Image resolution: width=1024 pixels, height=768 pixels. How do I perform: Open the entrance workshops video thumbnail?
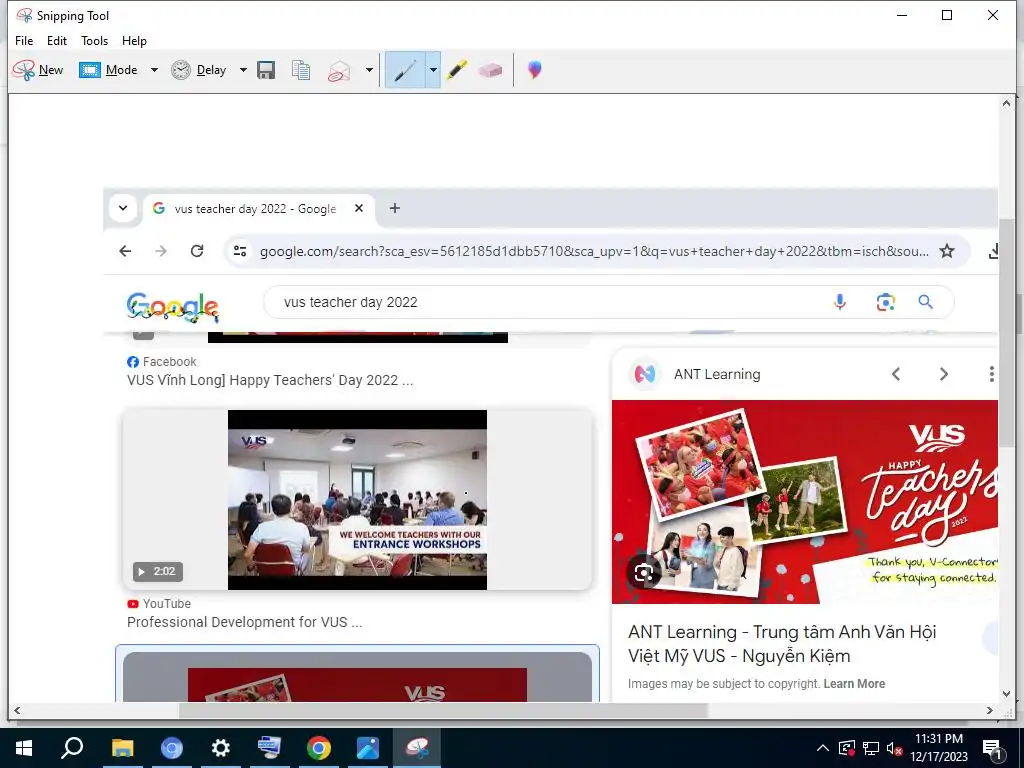tap(357, 500)
